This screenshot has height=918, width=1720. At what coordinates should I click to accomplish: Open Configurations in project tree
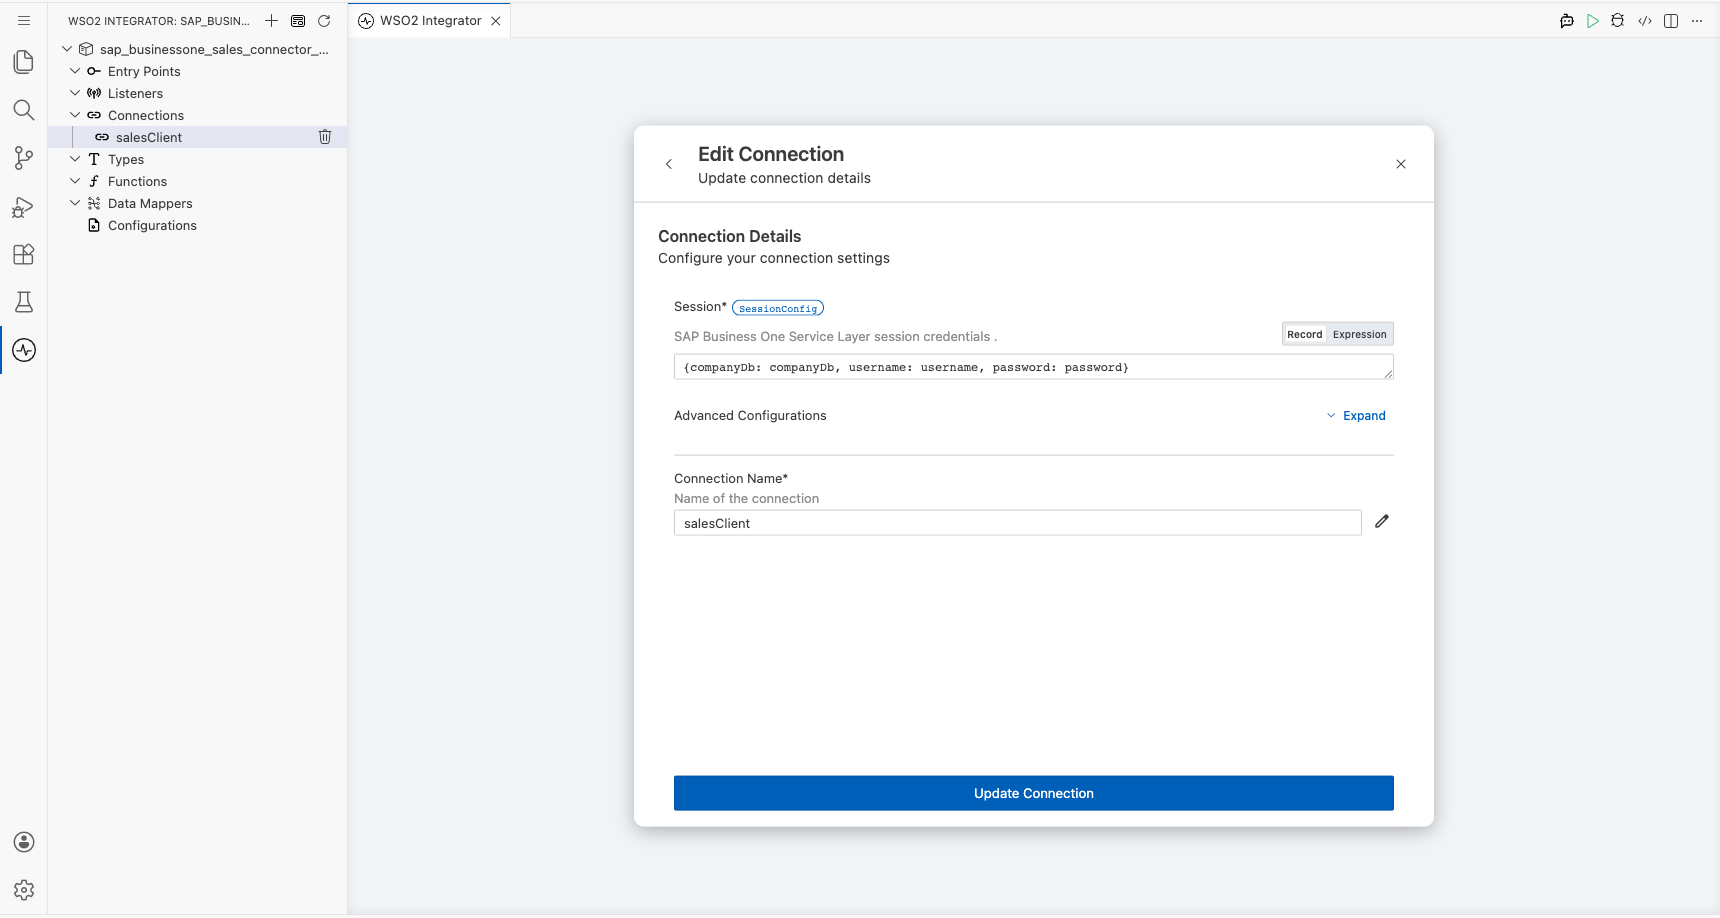[x=152, y=225]
